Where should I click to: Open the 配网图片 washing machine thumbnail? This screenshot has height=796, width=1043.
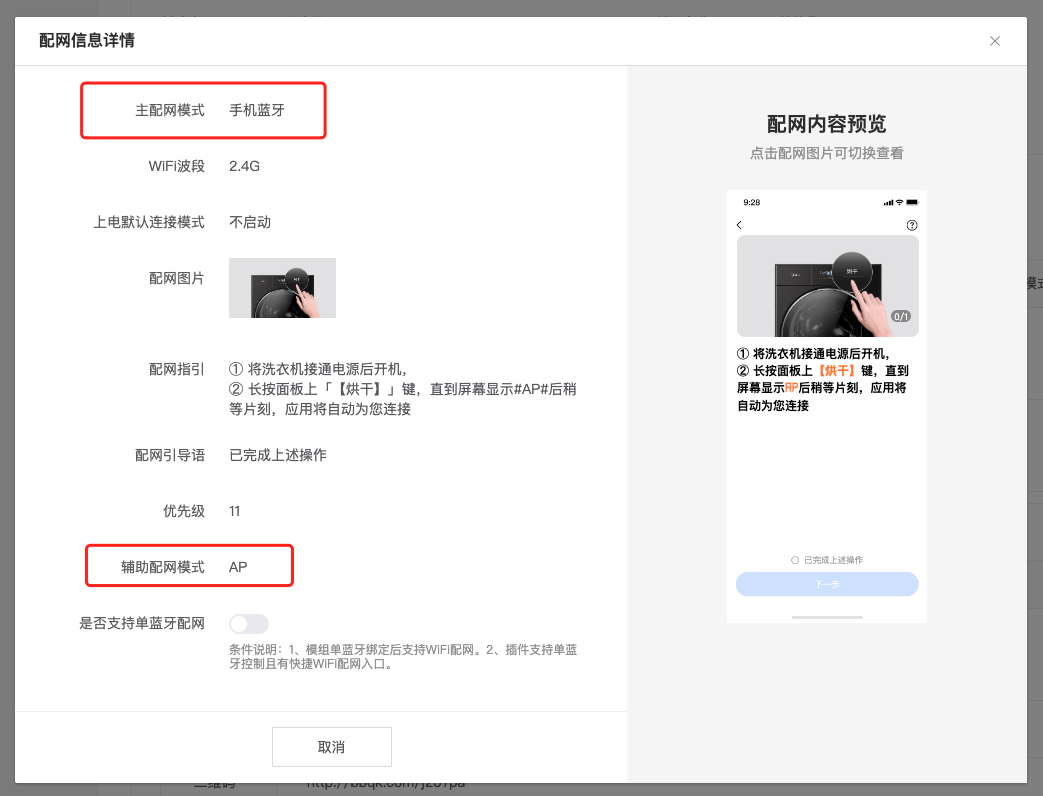click(282, 288)
